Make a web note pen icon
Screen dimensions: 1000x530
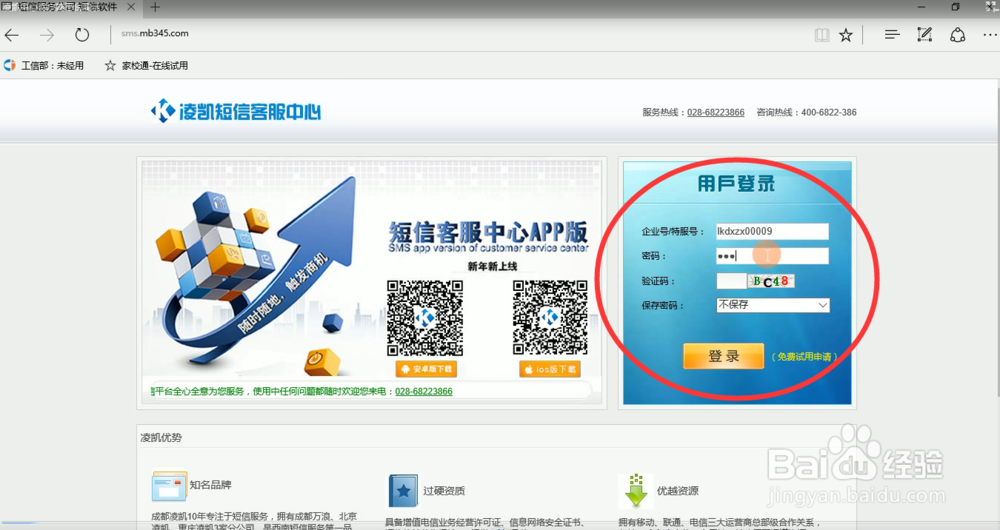pyautogui.click(x=924, y=34)
